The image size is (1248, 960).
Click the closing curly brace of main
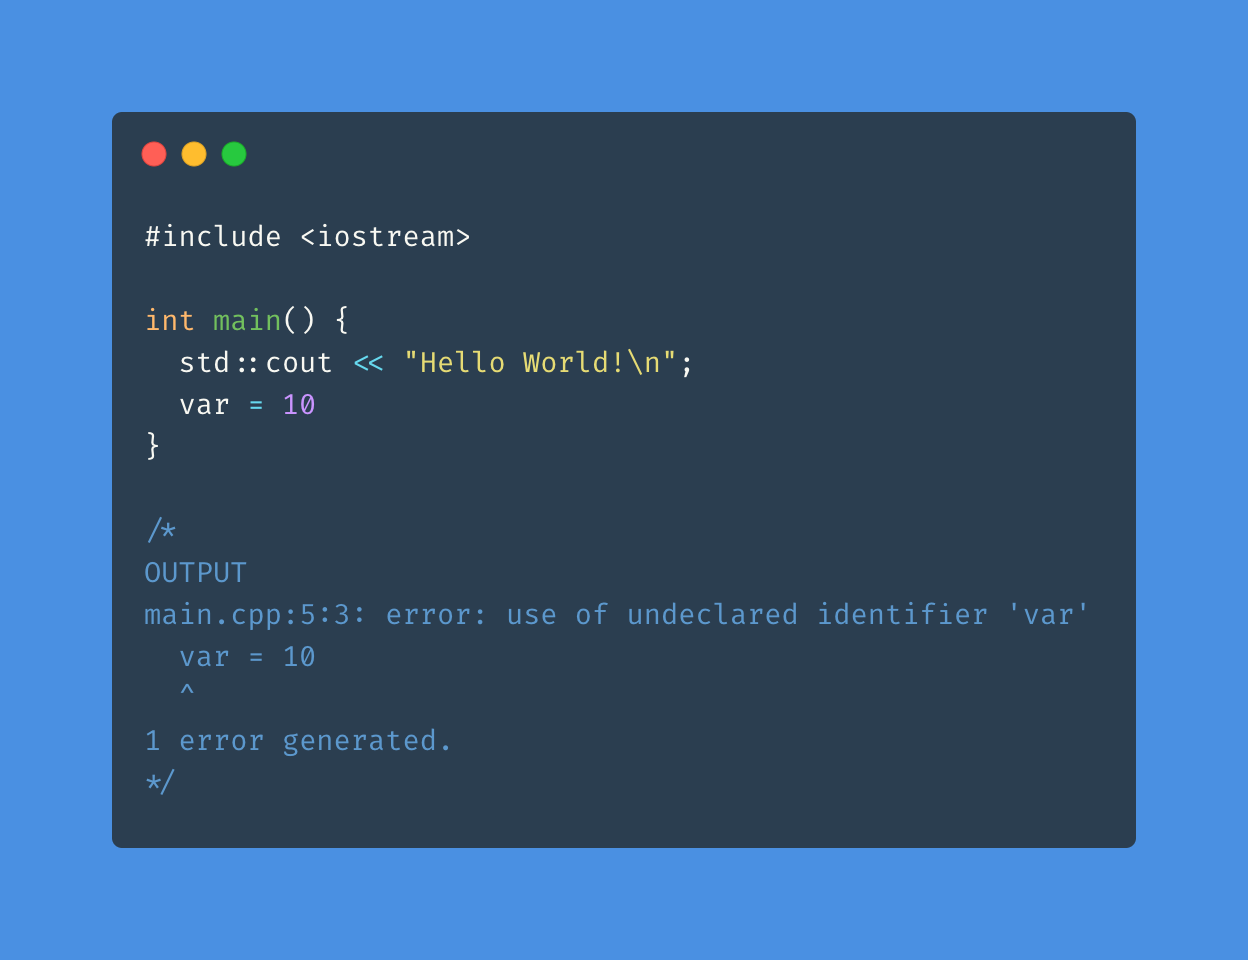coord(153,445)
